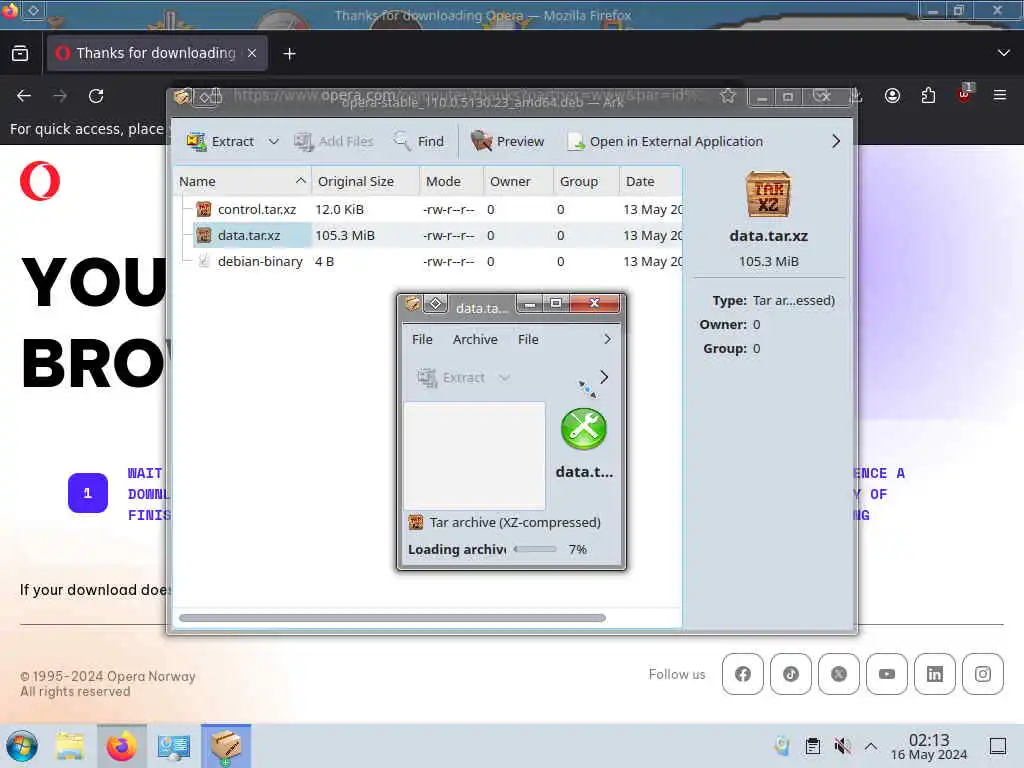Open Opera TikTok link
The width and height of the screenshot is (1024, 768).
791,674
